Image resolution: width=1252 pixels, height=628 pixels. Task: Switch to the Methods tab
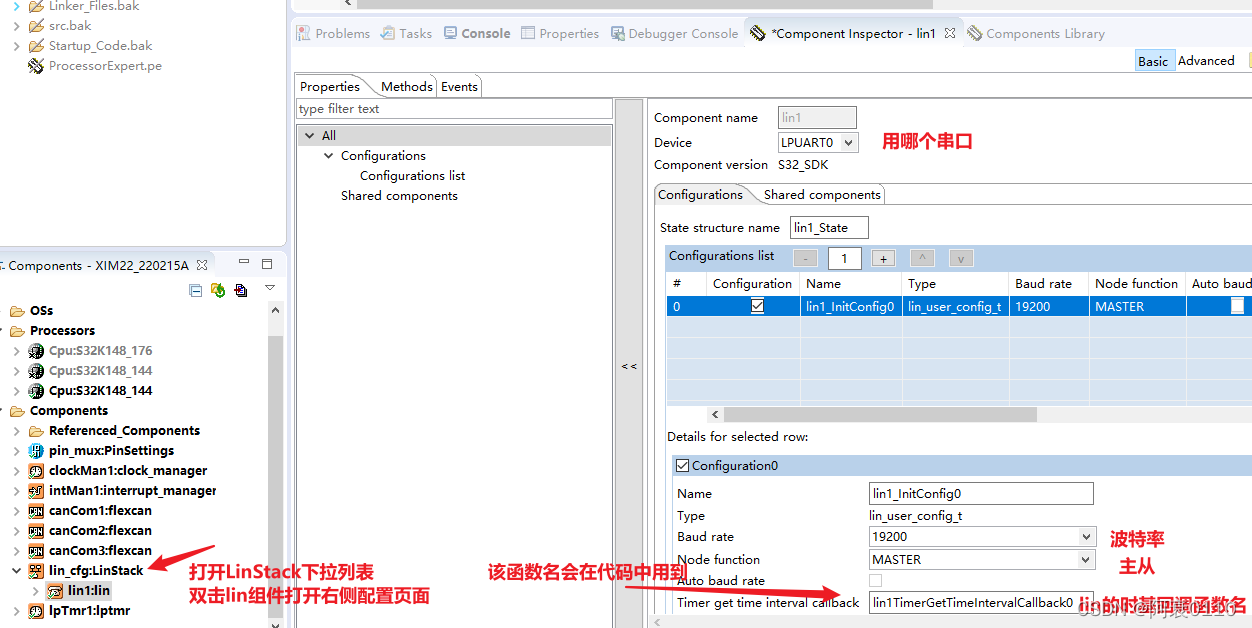pyautogui.click(x=404, y=86)
